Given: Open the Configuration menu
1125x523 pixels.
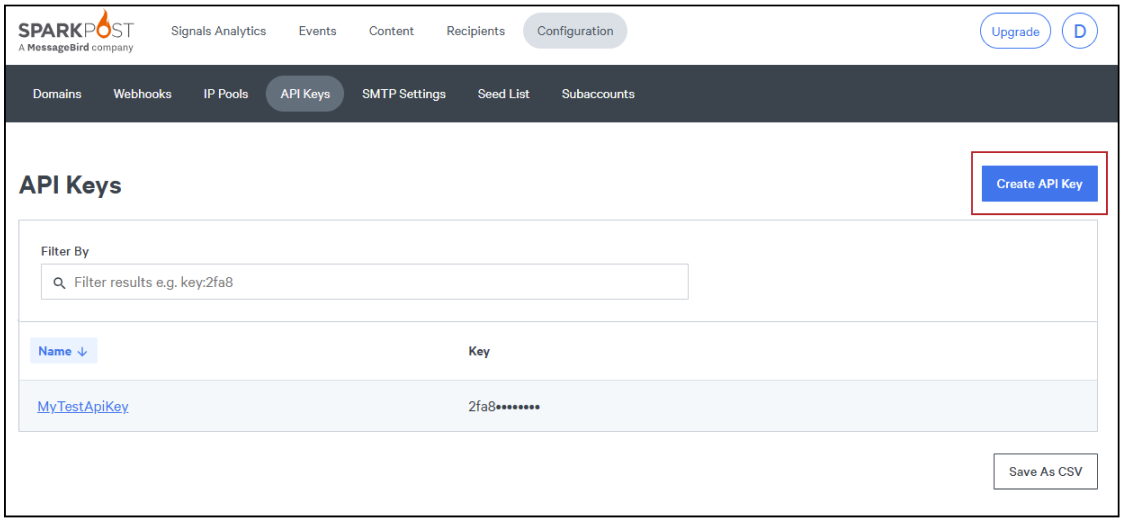Looking at the screenshot, I should point(575,31).
